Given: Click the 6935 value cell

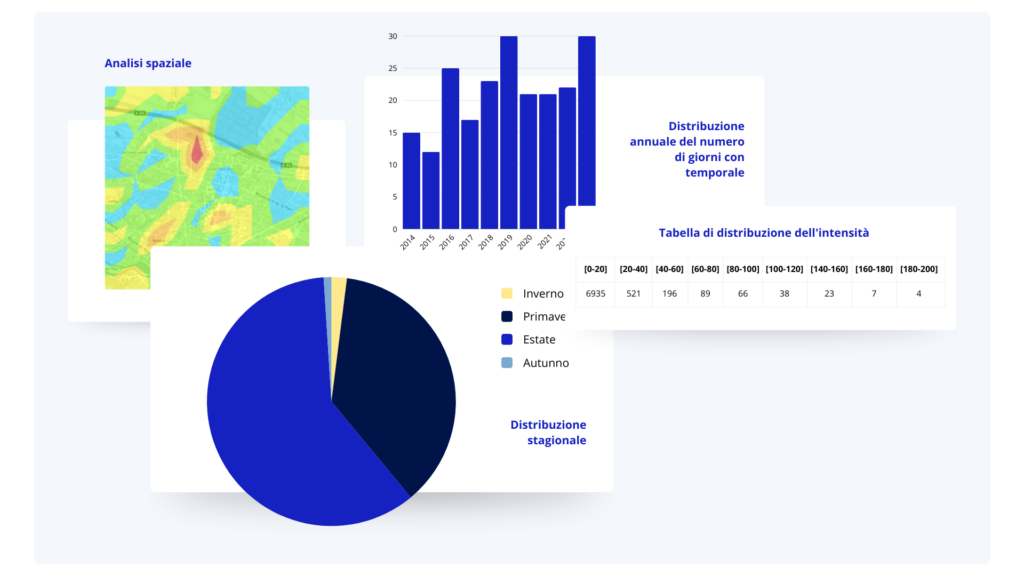Looking at the screenshot, I should (596, 294).
